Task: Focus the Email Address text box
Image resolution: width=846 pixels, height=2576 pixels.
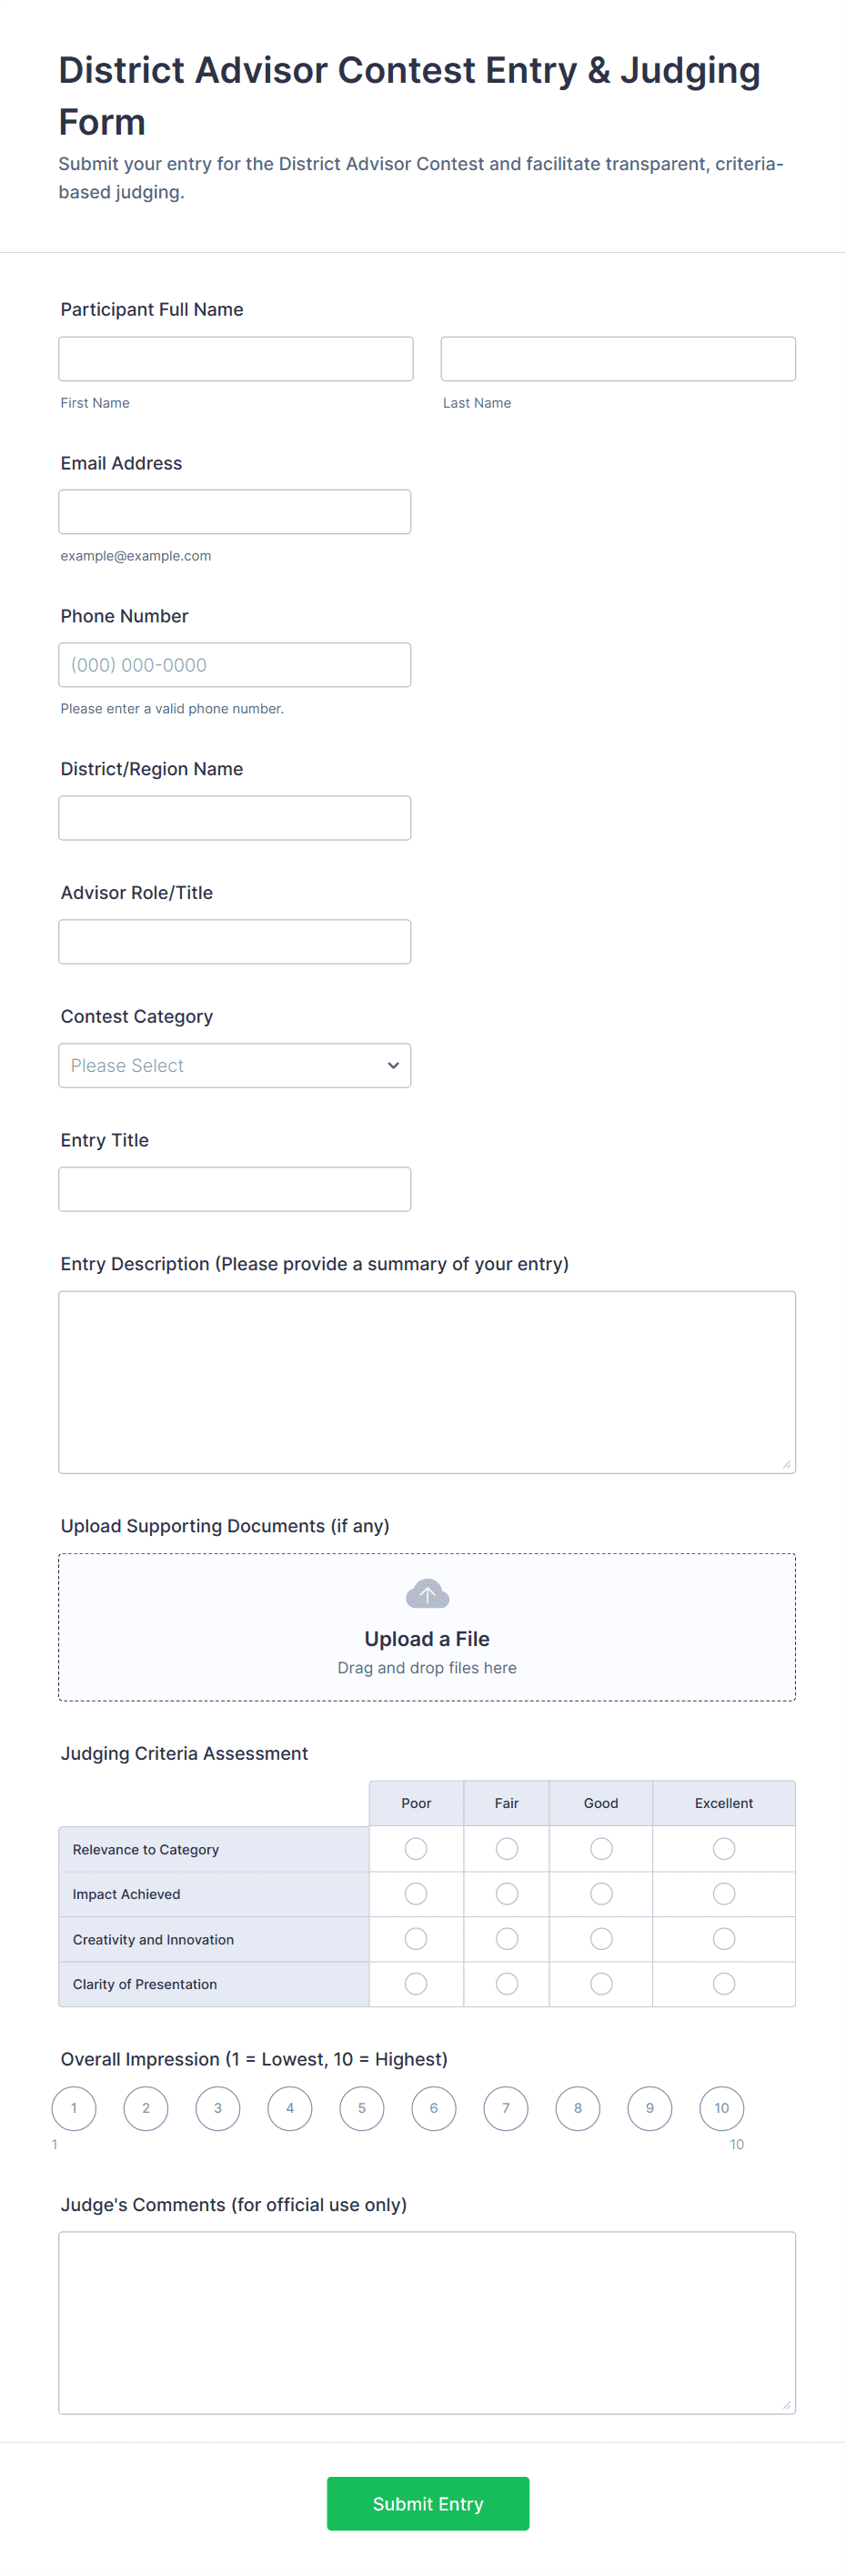Action: pyautogui.click(x=234, y=512)
